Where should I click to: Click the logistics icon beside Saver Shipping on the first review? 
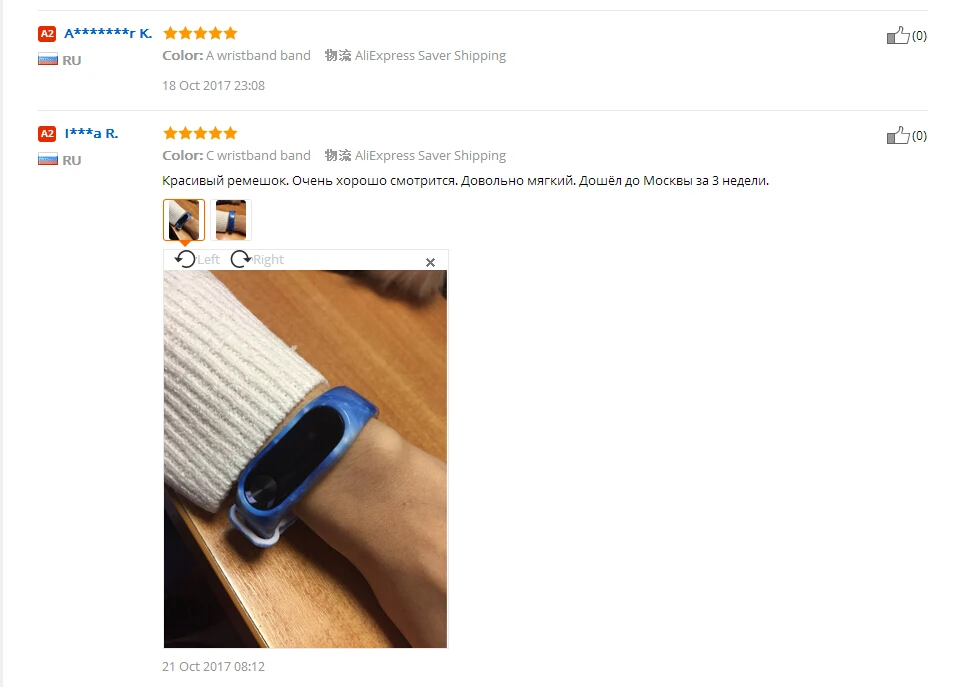coord(338,56)
